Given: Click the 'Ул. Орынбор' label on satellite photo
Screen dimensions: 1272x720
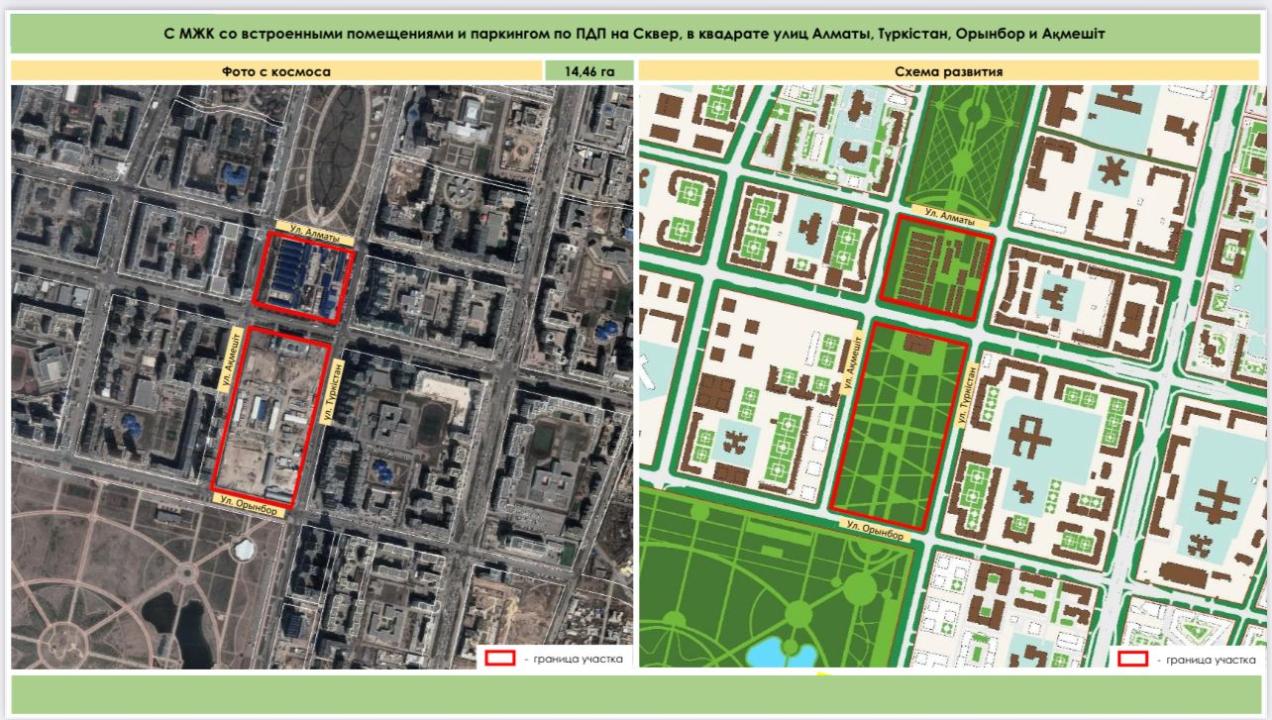Looking at the screenshot, I should coord(249,503).
